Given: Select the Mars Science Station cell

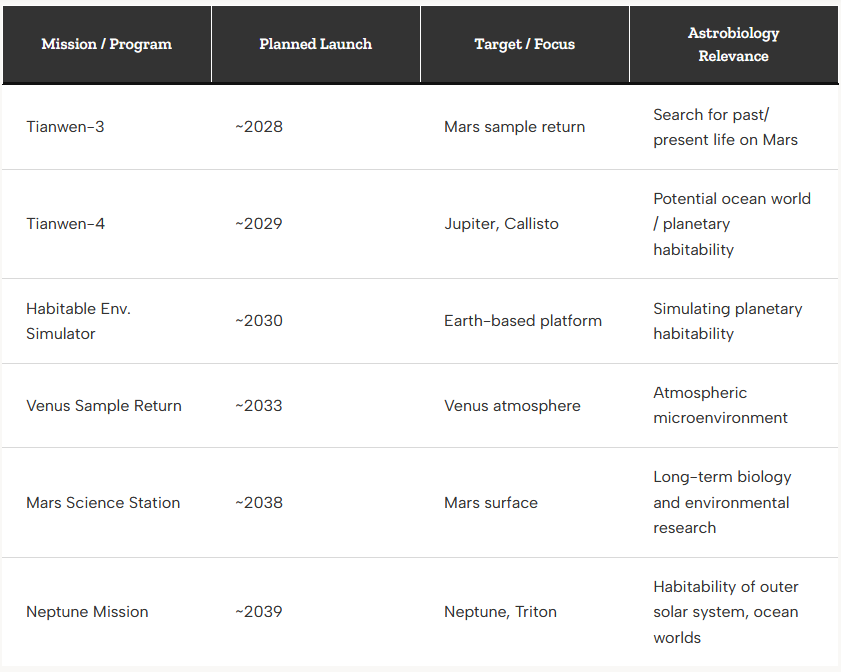Looking at the screenshot, I should [x=107, y=503].
